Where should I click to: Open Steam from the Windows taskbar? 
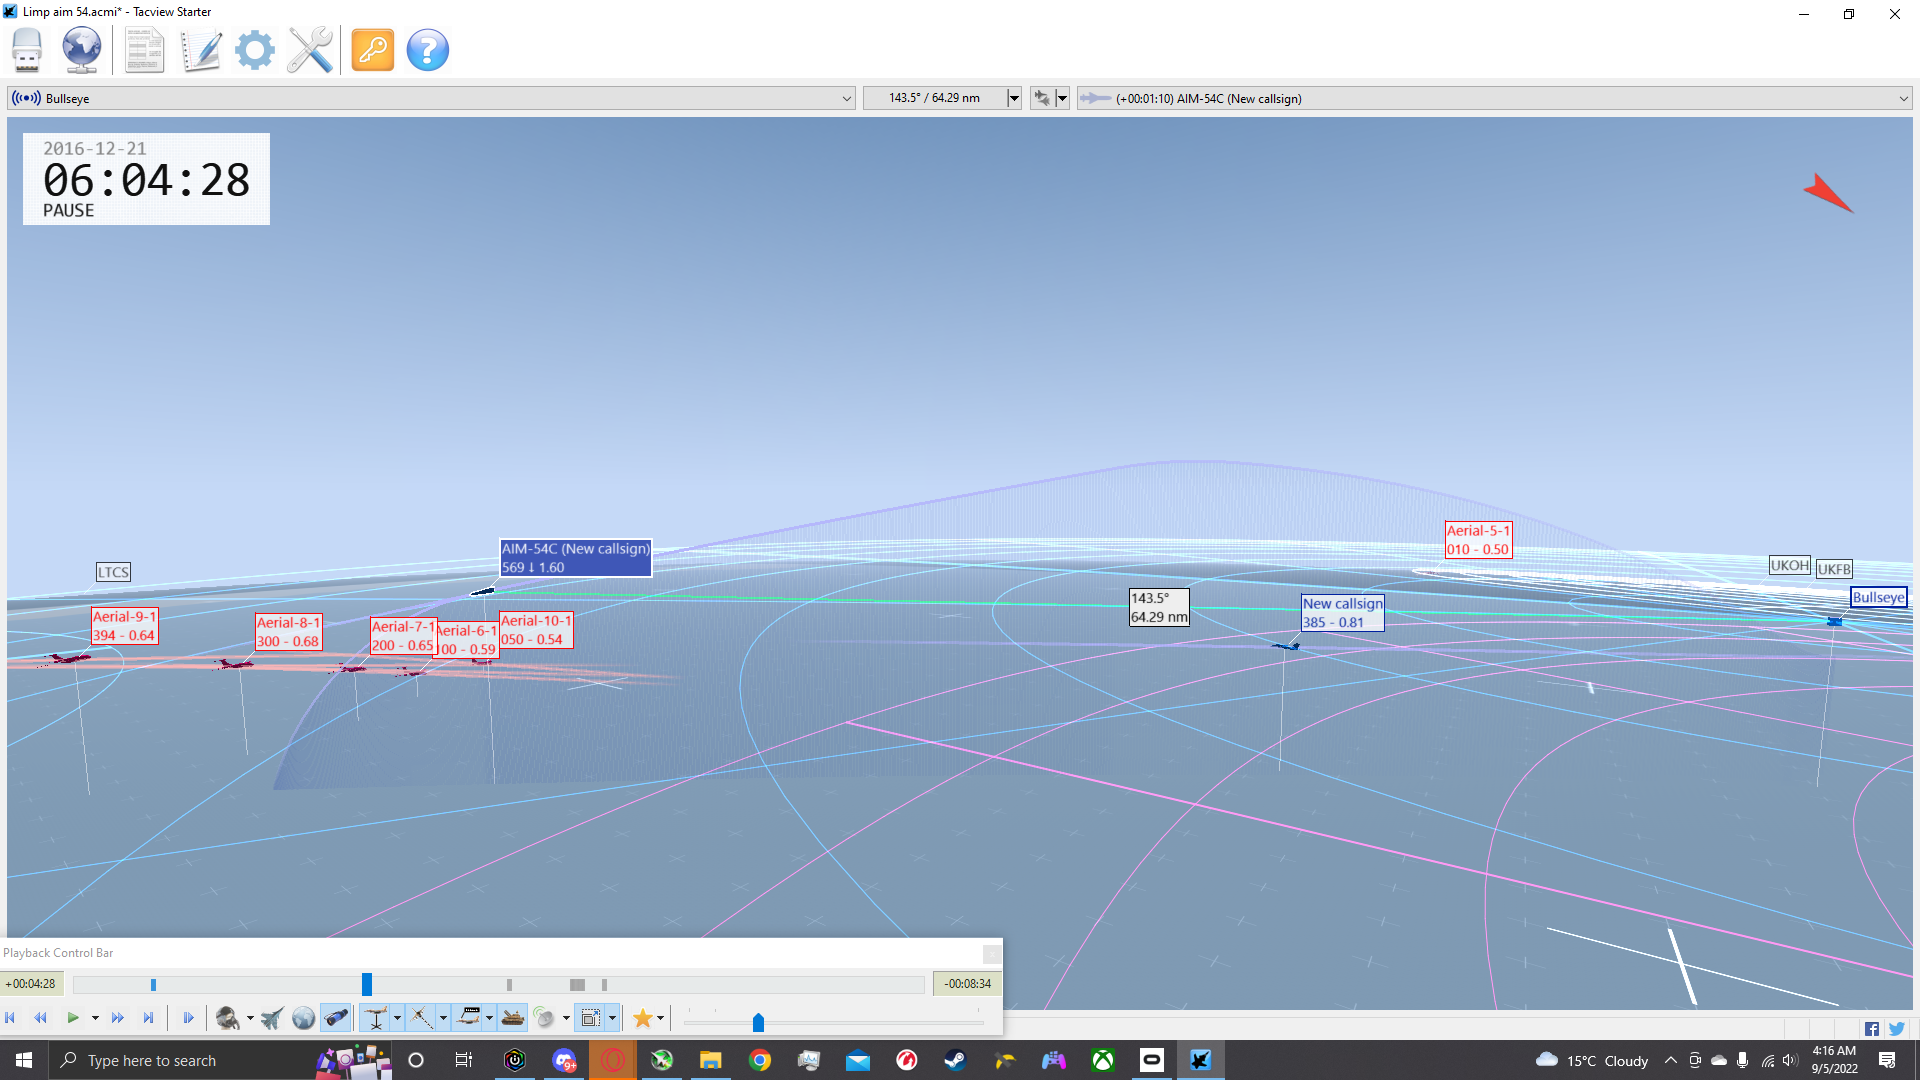point(955,1060)
